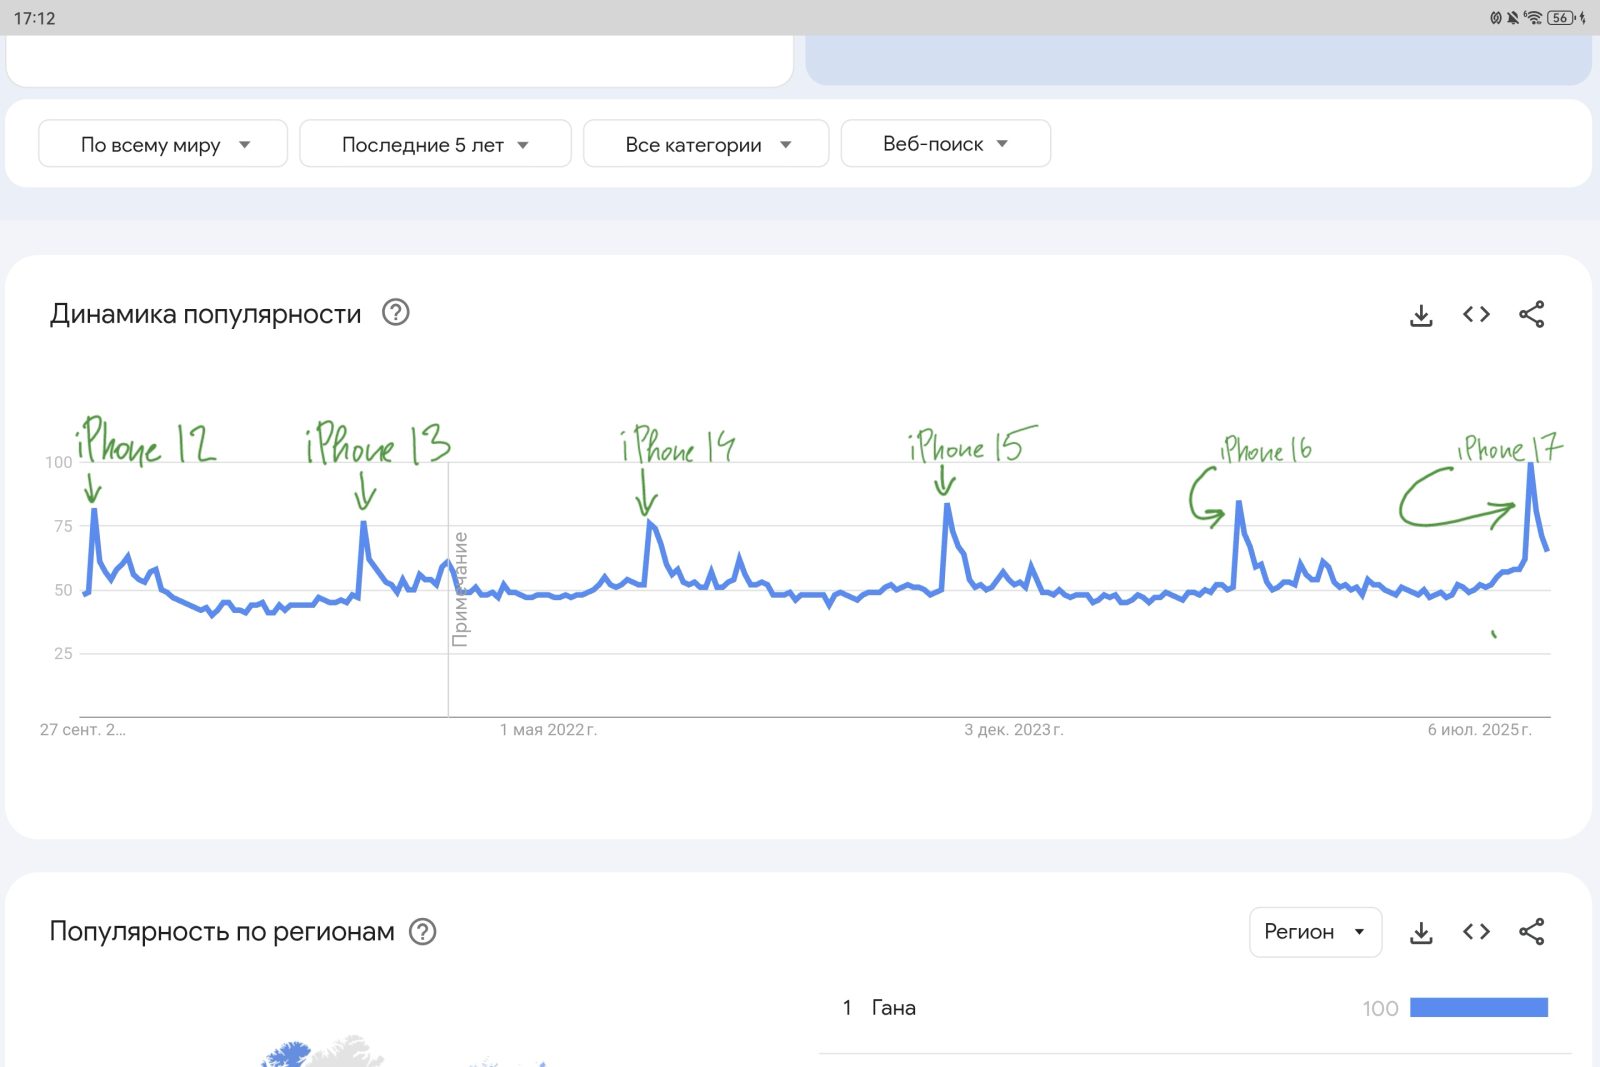Share the regional popularity section
Screen dimensions: 1600x1067
[x=1531, y=932]
